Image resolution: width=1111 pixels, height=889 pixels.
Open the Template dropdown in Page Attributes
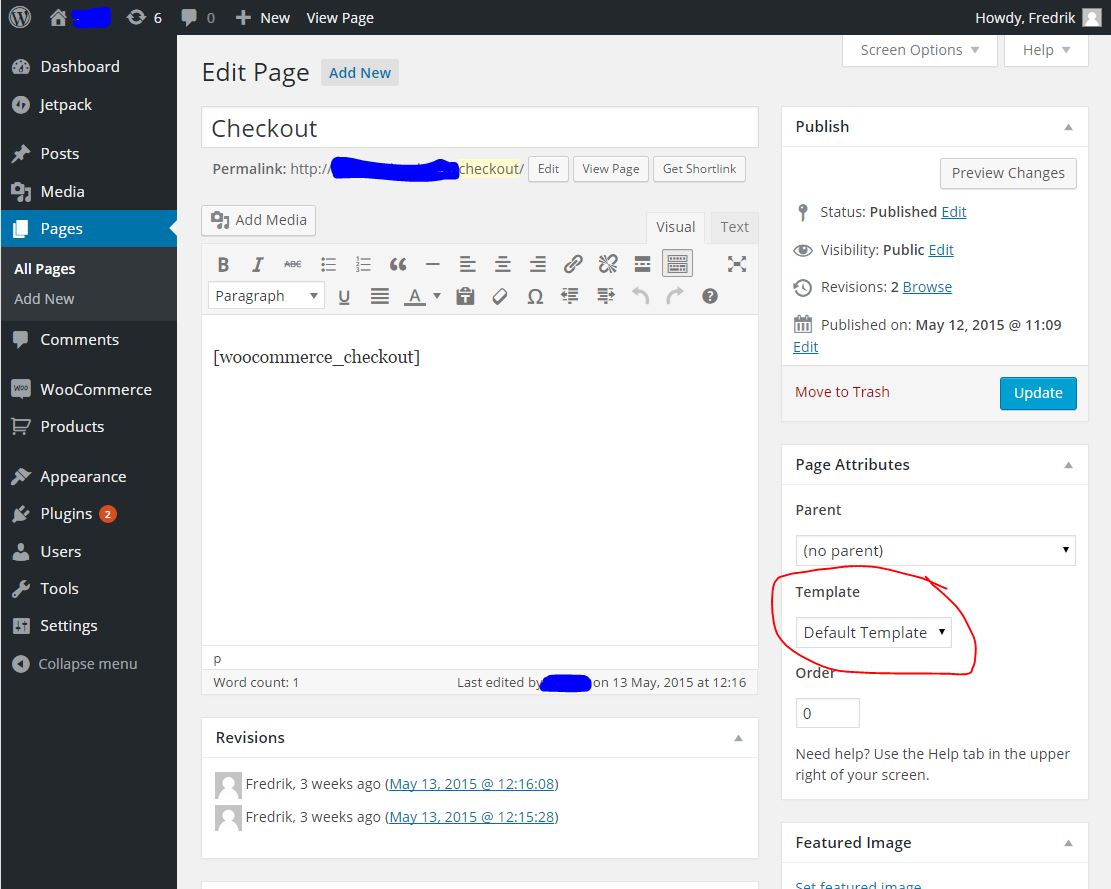coord(874,632)
